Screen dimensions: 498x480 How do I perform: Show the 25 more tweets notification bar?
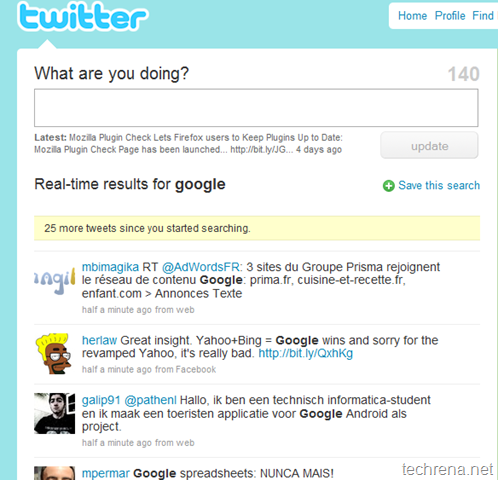pos(257,228)
